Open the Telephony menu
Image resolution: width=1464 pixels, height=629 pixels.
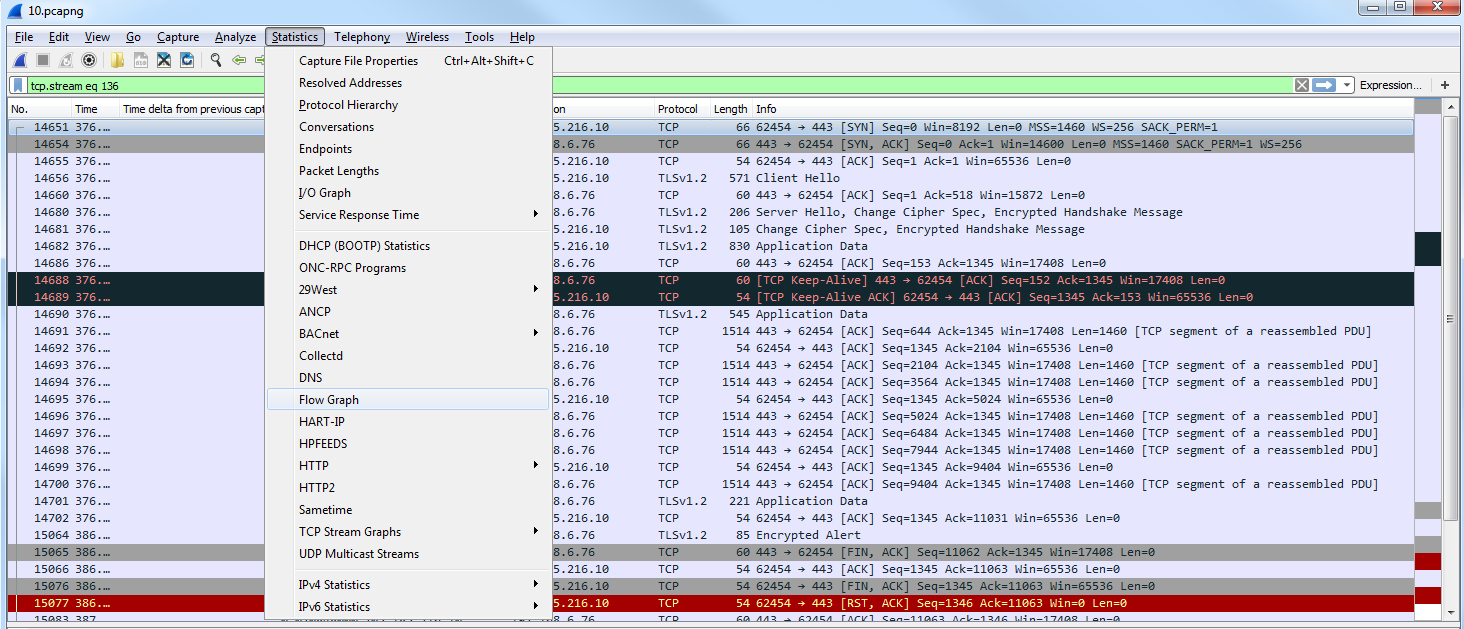pyautogui.click(x=362, y=37)
